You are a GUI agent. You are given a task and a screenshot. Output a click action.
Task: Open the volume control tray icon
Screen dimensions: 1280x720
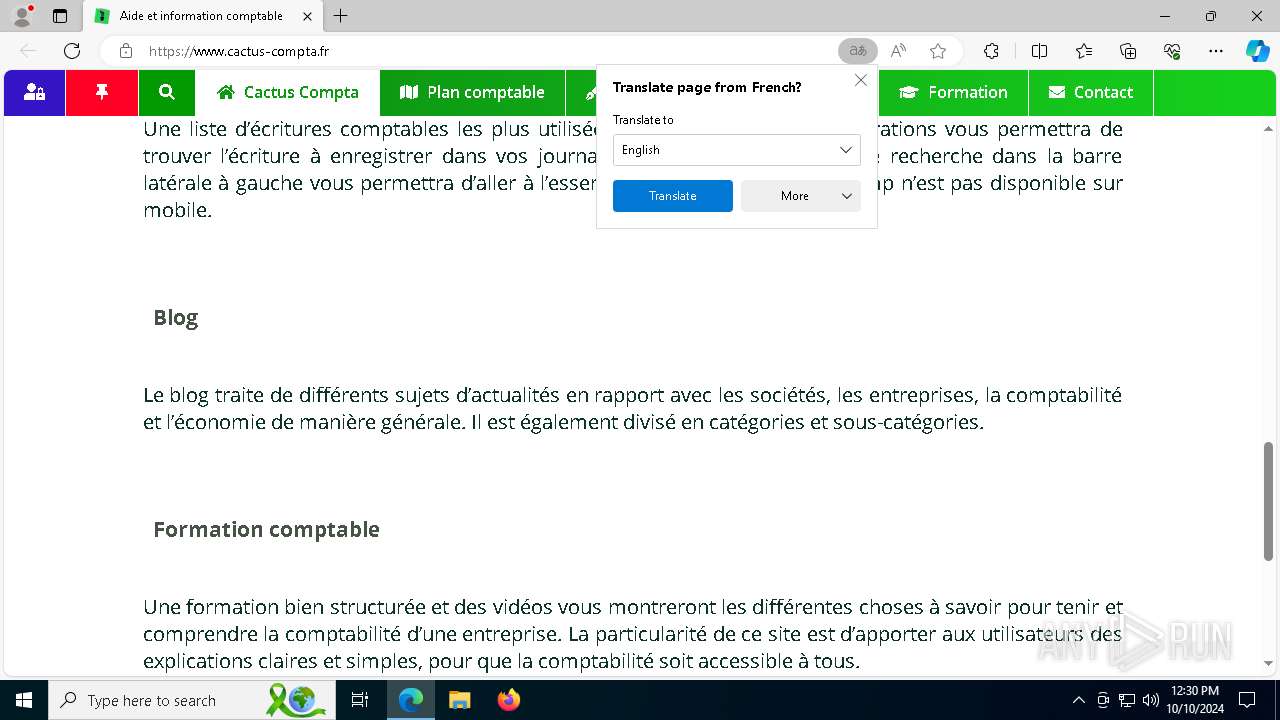(x=1151, y=700)
